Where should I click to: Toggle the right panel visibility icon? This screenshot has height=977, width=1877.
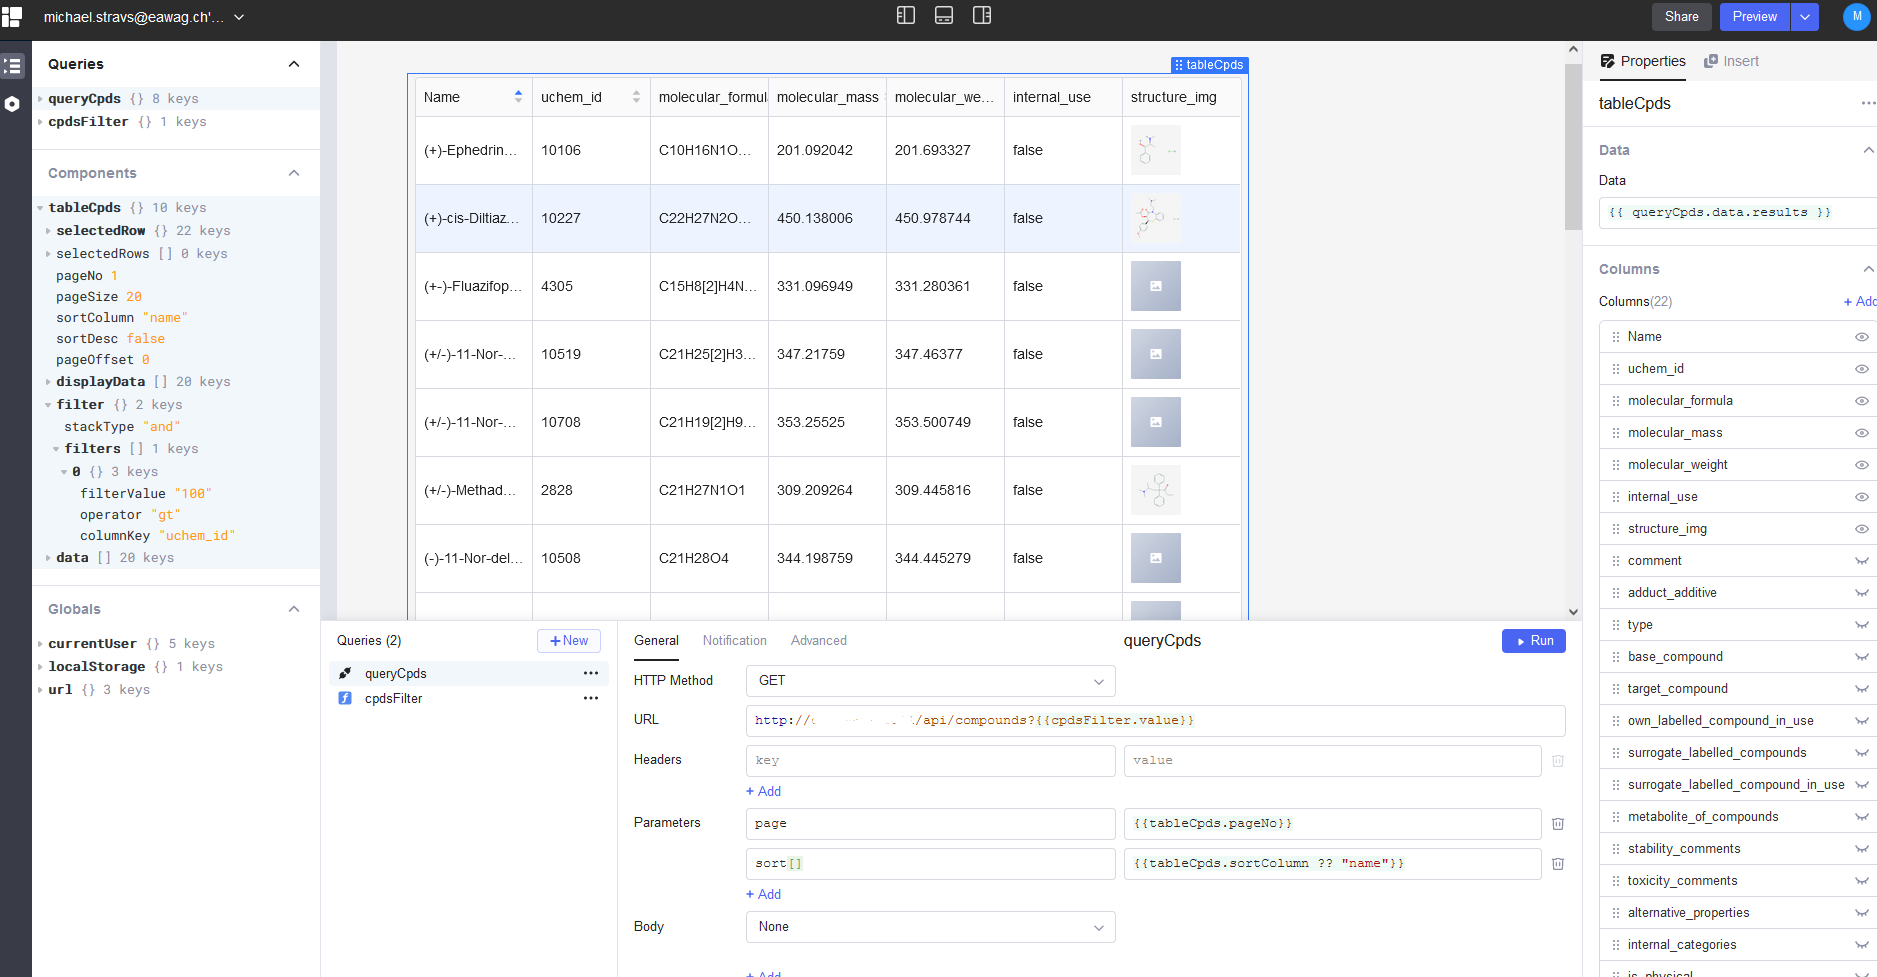click(983, 15)
